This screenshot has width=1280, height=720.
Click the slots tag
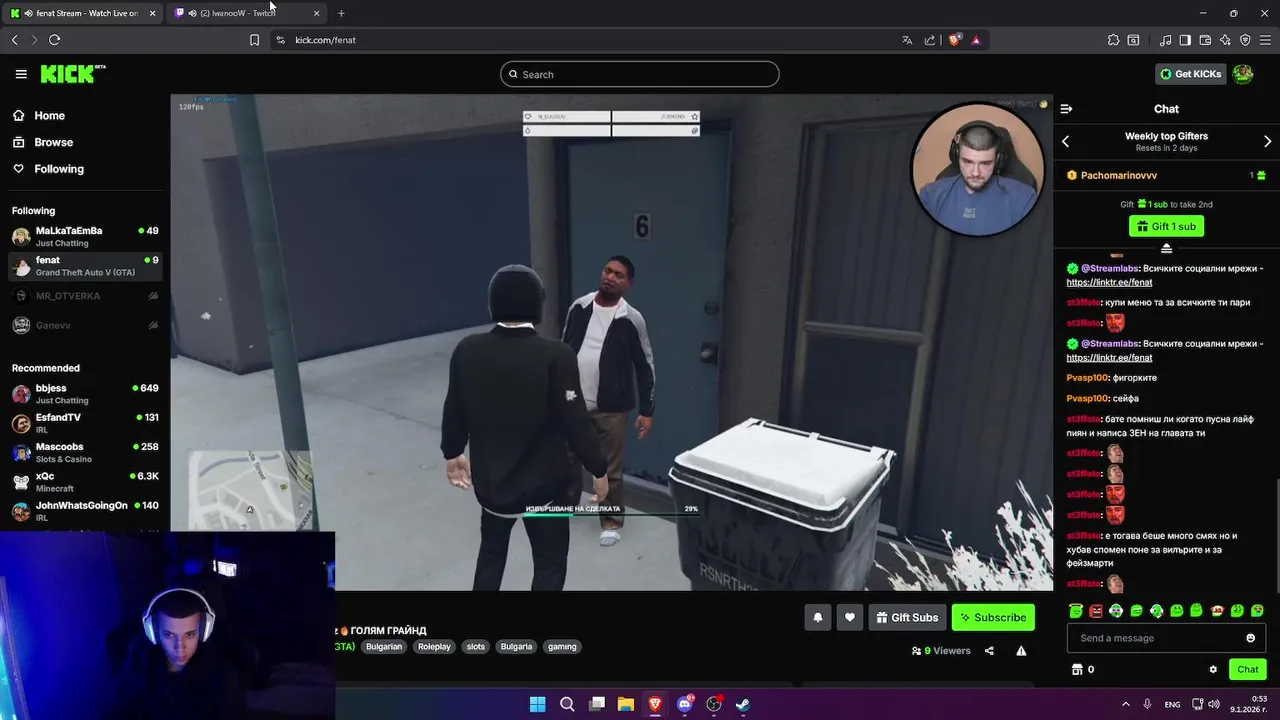tap(476, 647)
